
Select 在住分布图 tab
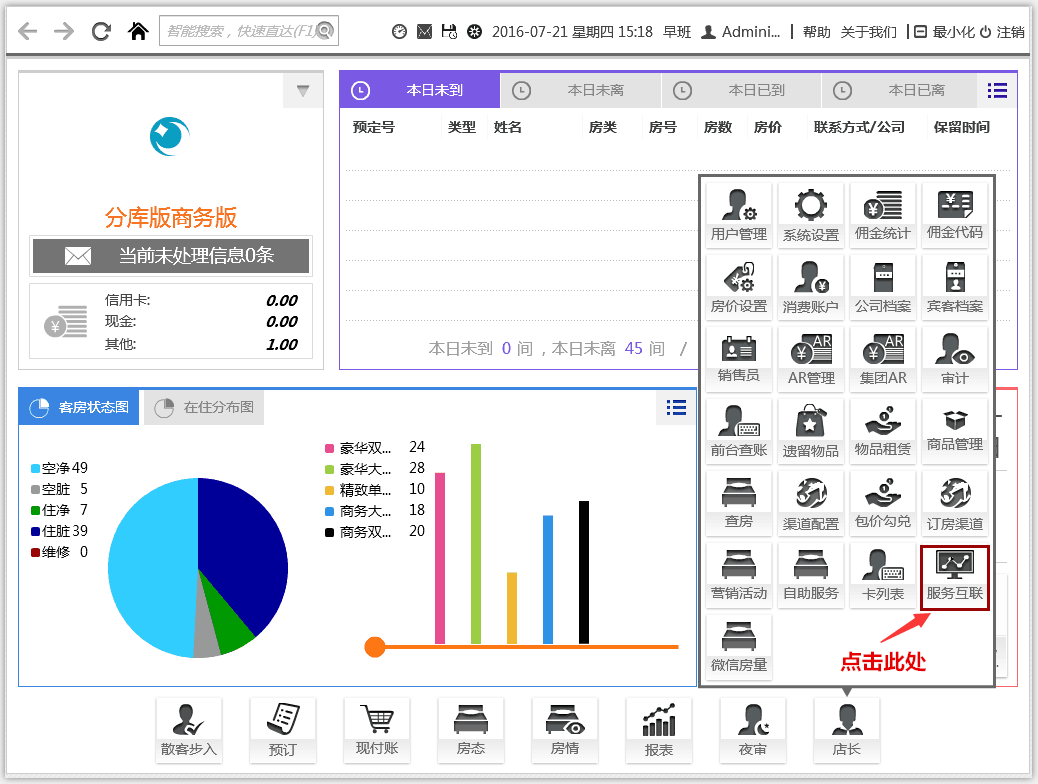(x=204, y=407)
